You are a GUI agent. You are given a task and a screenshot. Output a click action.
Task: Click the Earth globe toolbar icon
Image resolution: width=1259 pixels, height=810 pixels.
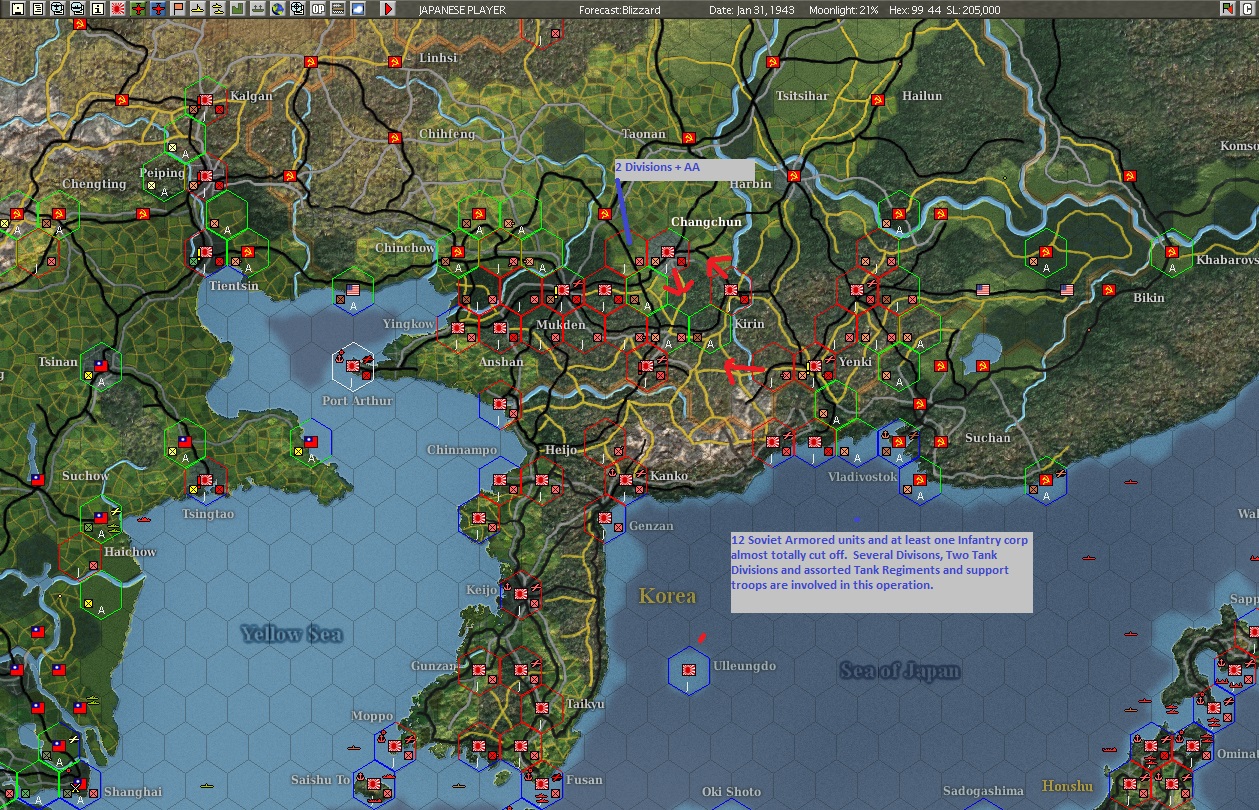[x=277, y=9]
